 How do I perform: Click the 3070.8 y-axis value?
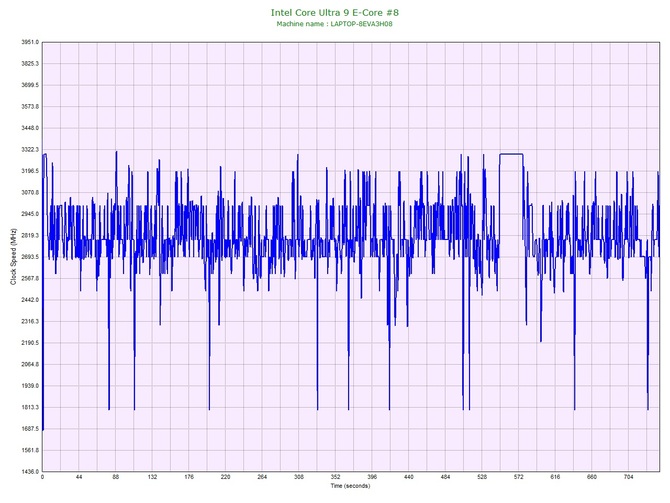coord(30,192)
